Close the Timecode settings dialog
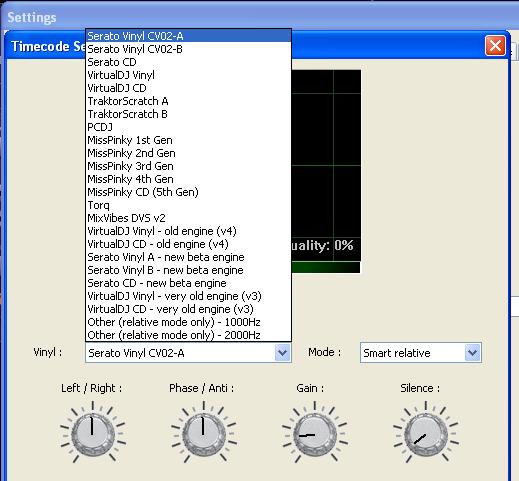Viewport: 519px width, 481px height. pos(495,46)
